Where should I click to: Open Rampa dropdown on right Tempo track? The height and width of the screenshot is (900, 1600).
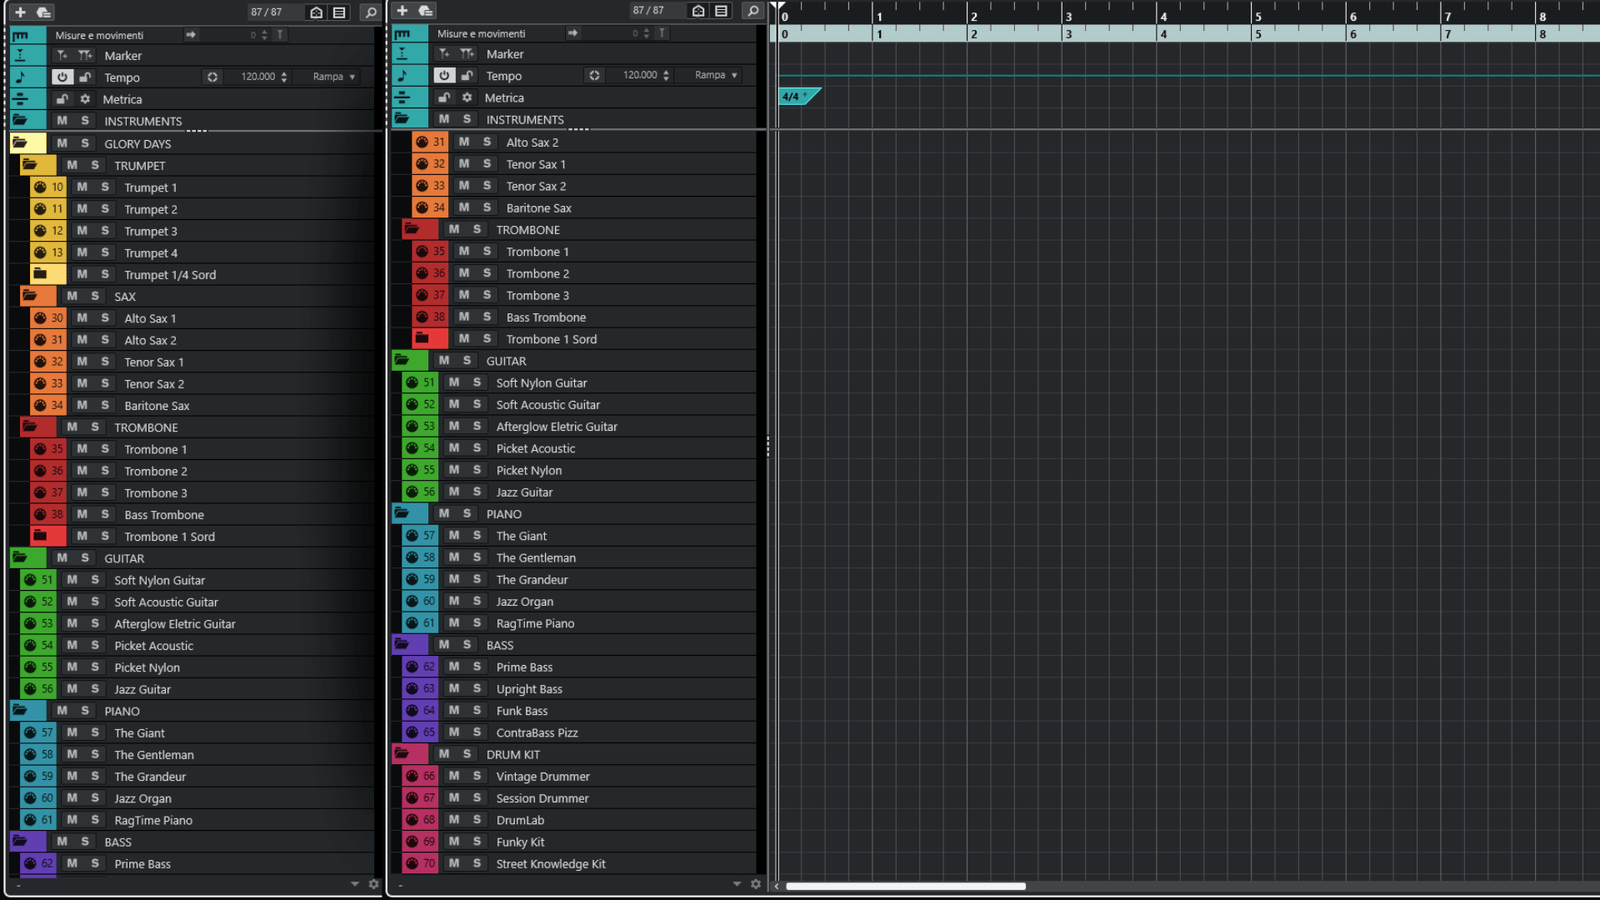coord(715,75)
